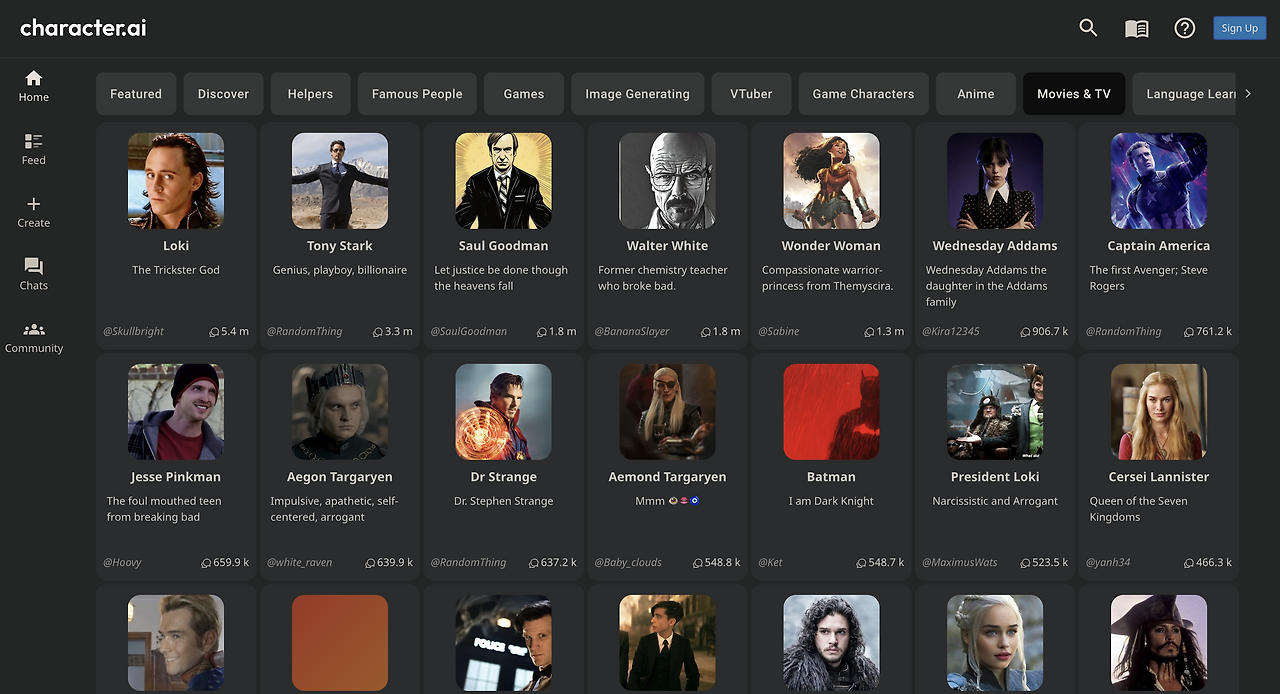Click the Cersei Lannister avatar

click(x=1159, y=412)
